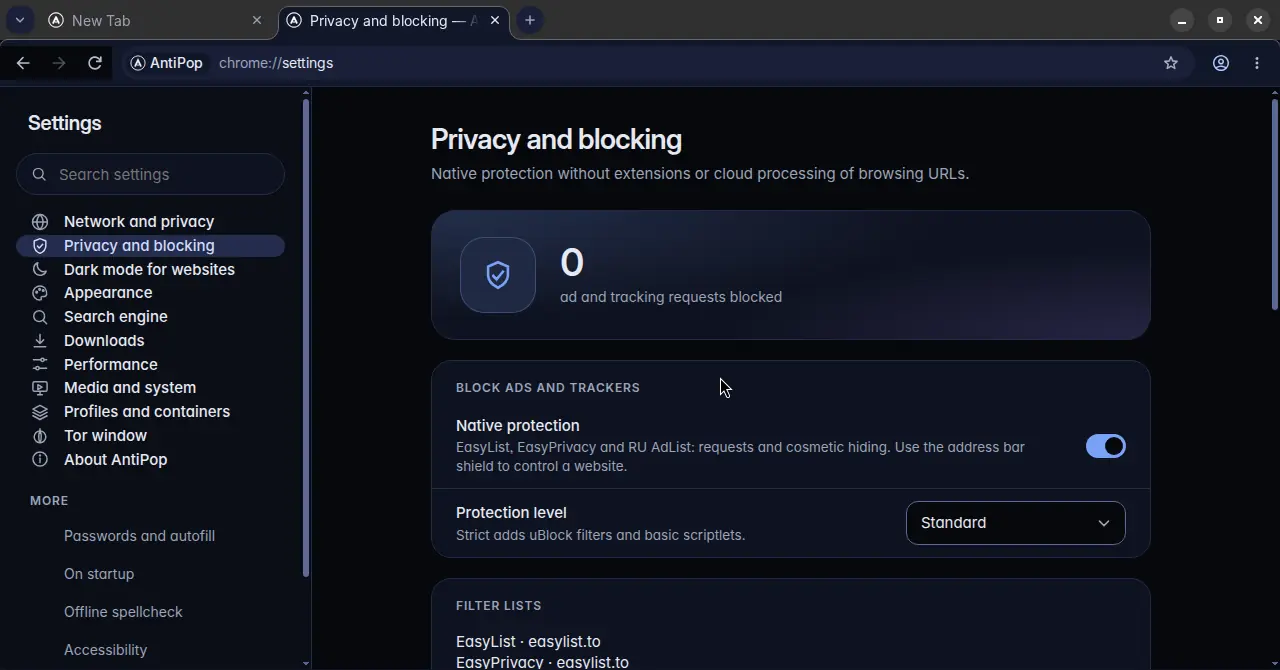1280x670 pixels.
Task: Click the forward navigation arrow
Action: (x=59, y=63)
